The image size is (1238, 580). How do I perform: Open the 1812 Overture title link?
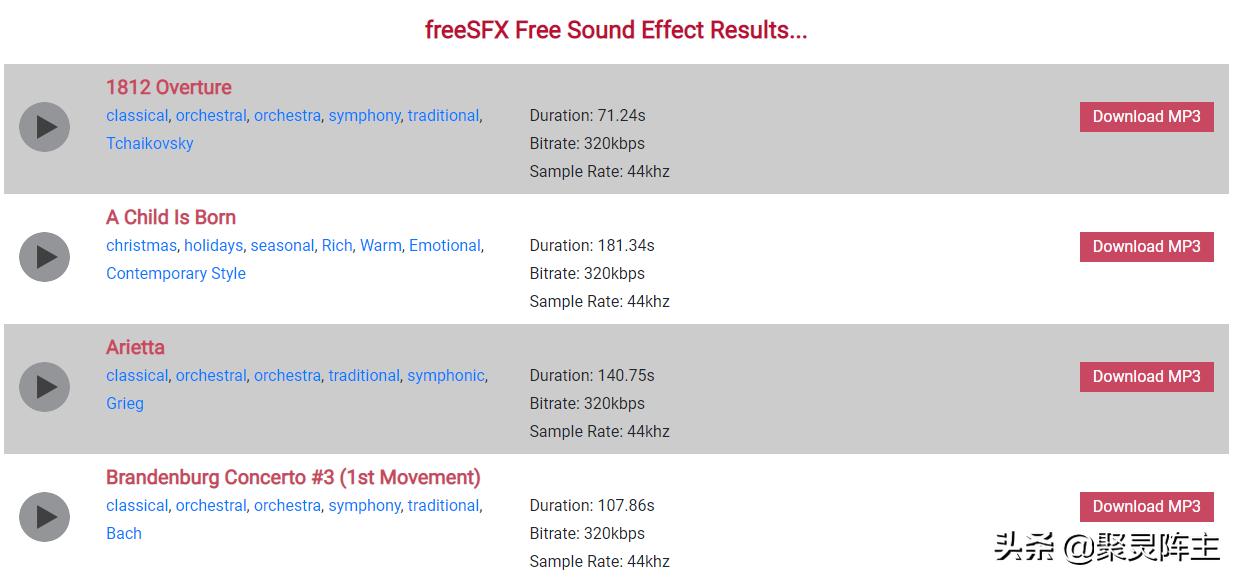coord(169,87)
